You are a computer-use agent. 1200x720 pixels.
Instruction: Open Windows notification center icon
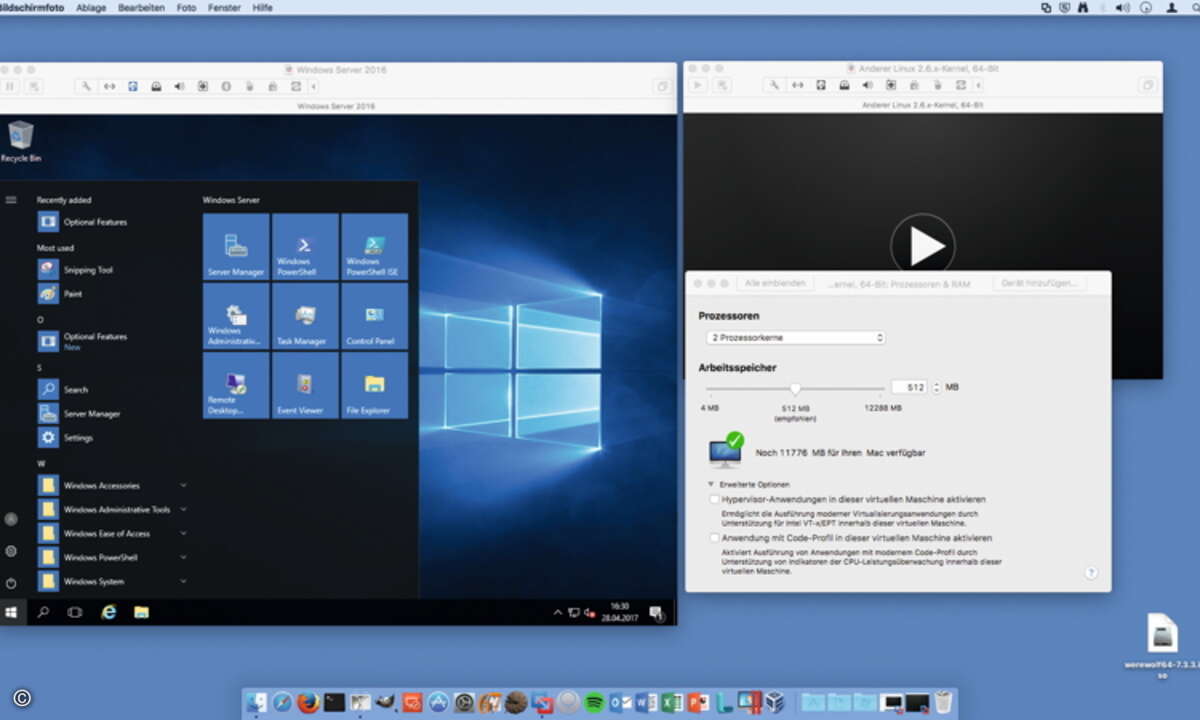[x=655, y=612]
